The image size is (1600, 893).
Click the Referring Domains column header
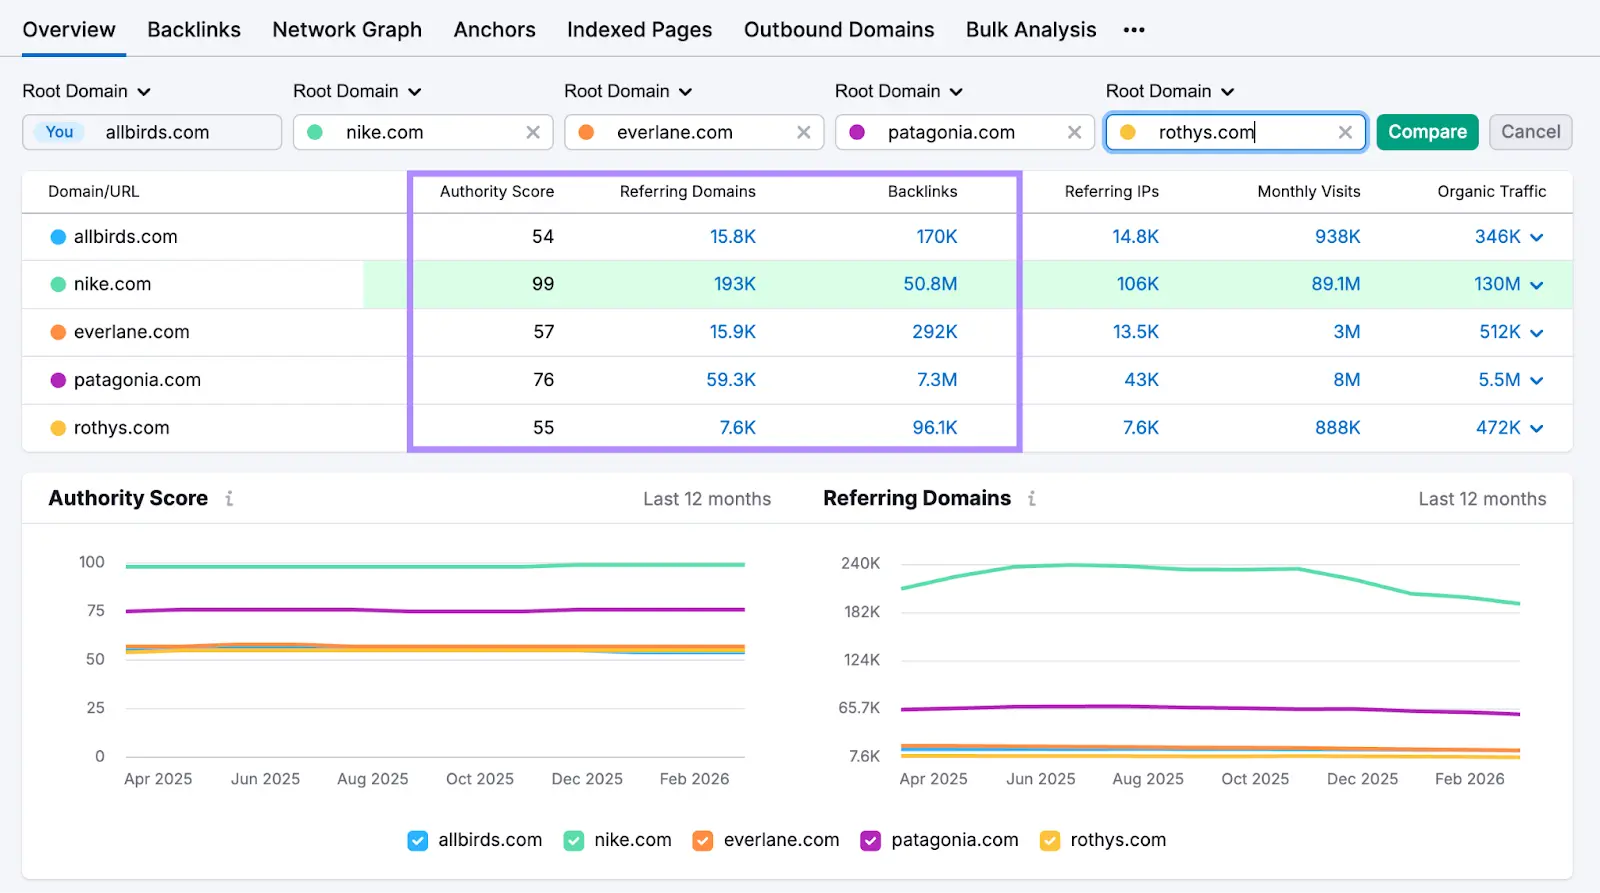coord(688,191)
